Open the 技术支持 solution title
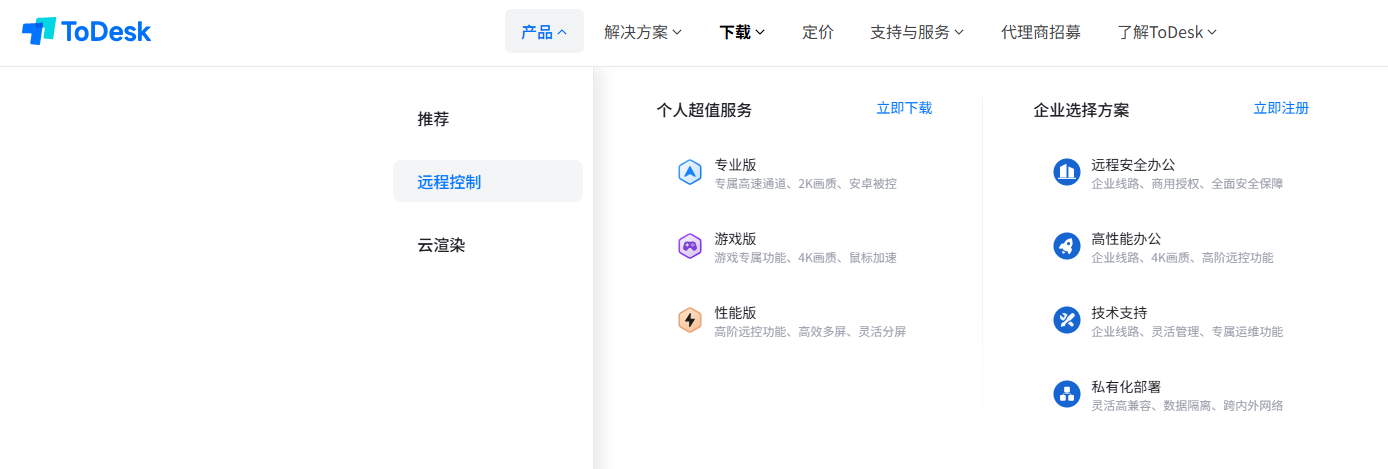The height and width of the screenshot is (469, 1388). [x=1119, y=313]
